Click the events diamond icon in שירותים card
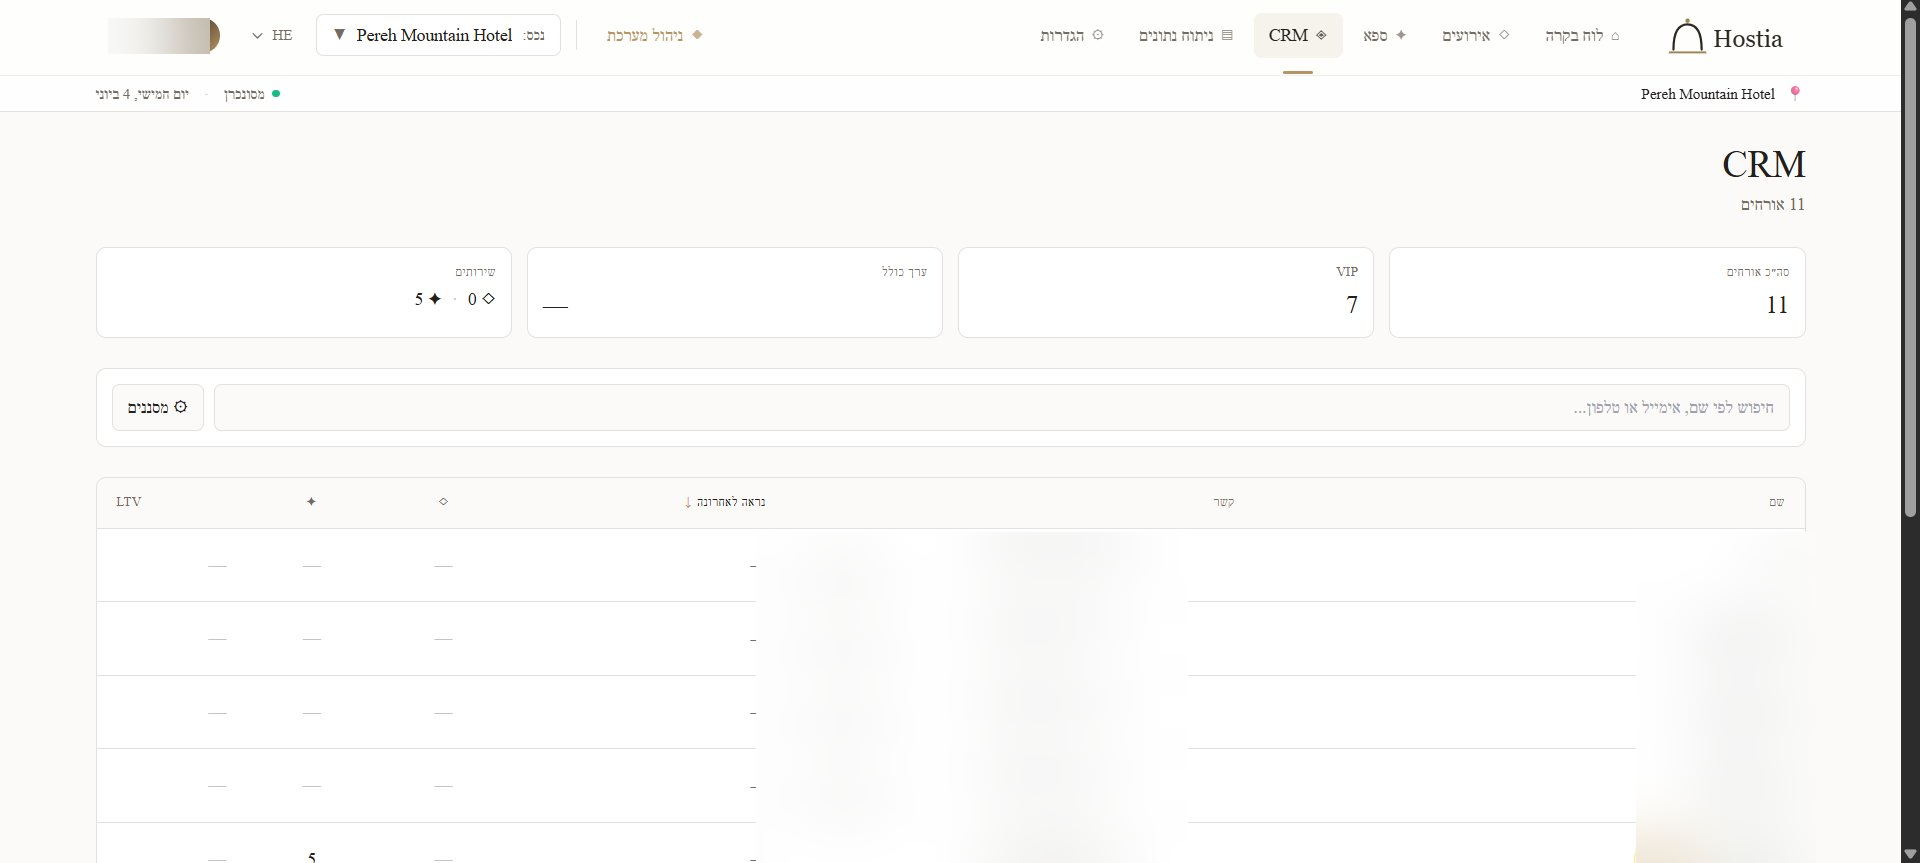 [x=489, y=298]
